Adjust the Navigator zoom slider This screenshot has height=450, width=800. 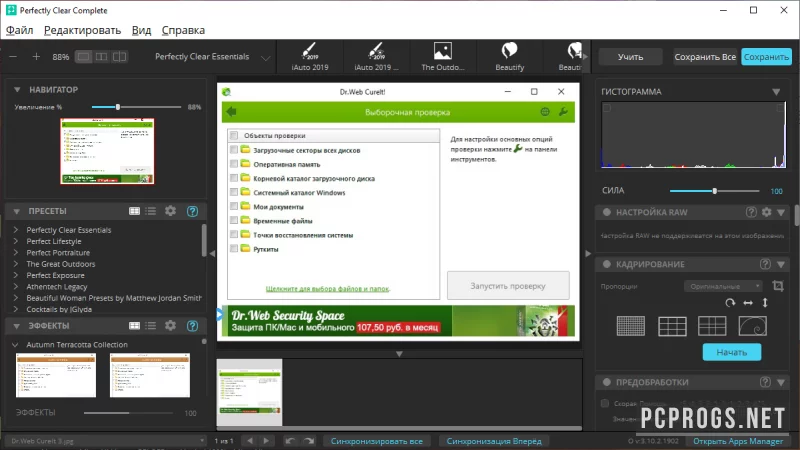click(x=118, y=107)
